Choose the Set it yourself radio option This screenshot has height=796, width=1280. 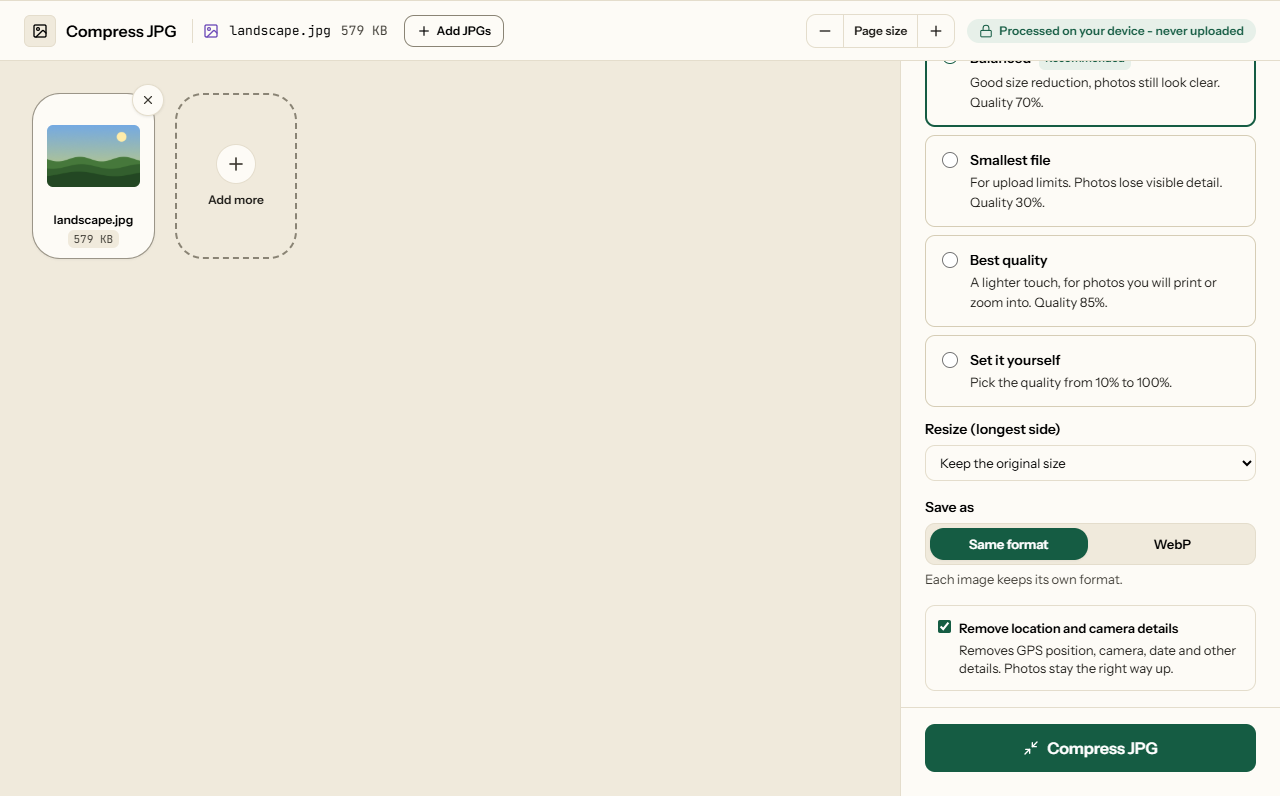pyautogui.click(x=950, y=360)
